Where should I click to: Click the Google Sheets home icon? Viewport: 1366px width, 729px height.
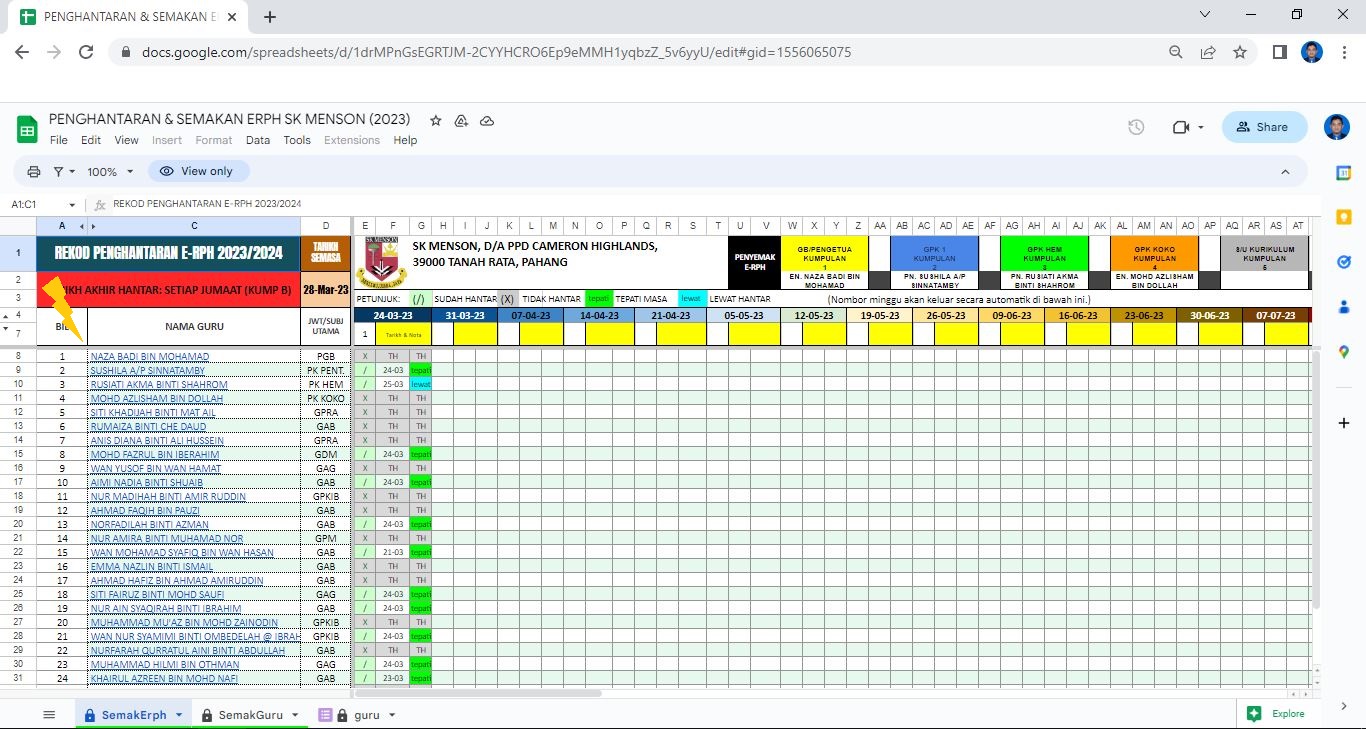(27, 129)
